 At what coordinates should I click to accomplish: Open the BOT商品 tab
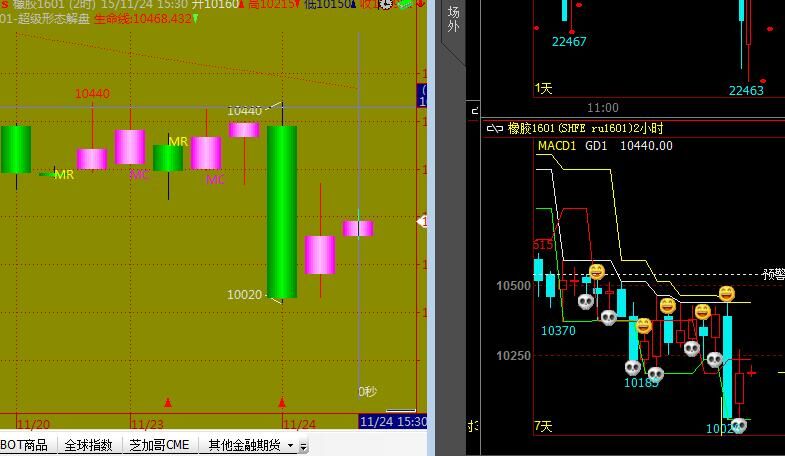click(24, 445)
